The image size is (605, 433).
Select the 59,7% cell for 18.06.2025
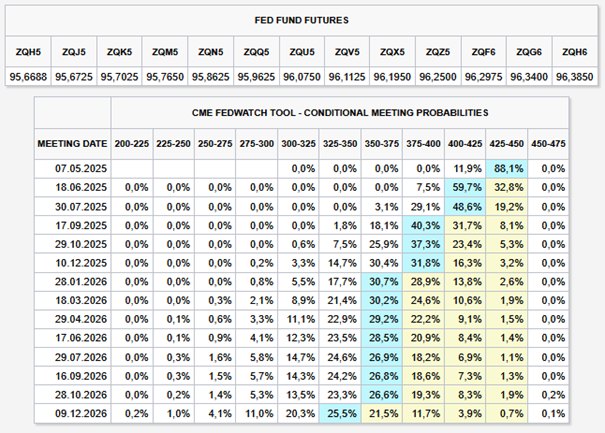click(x=465, y=188)
